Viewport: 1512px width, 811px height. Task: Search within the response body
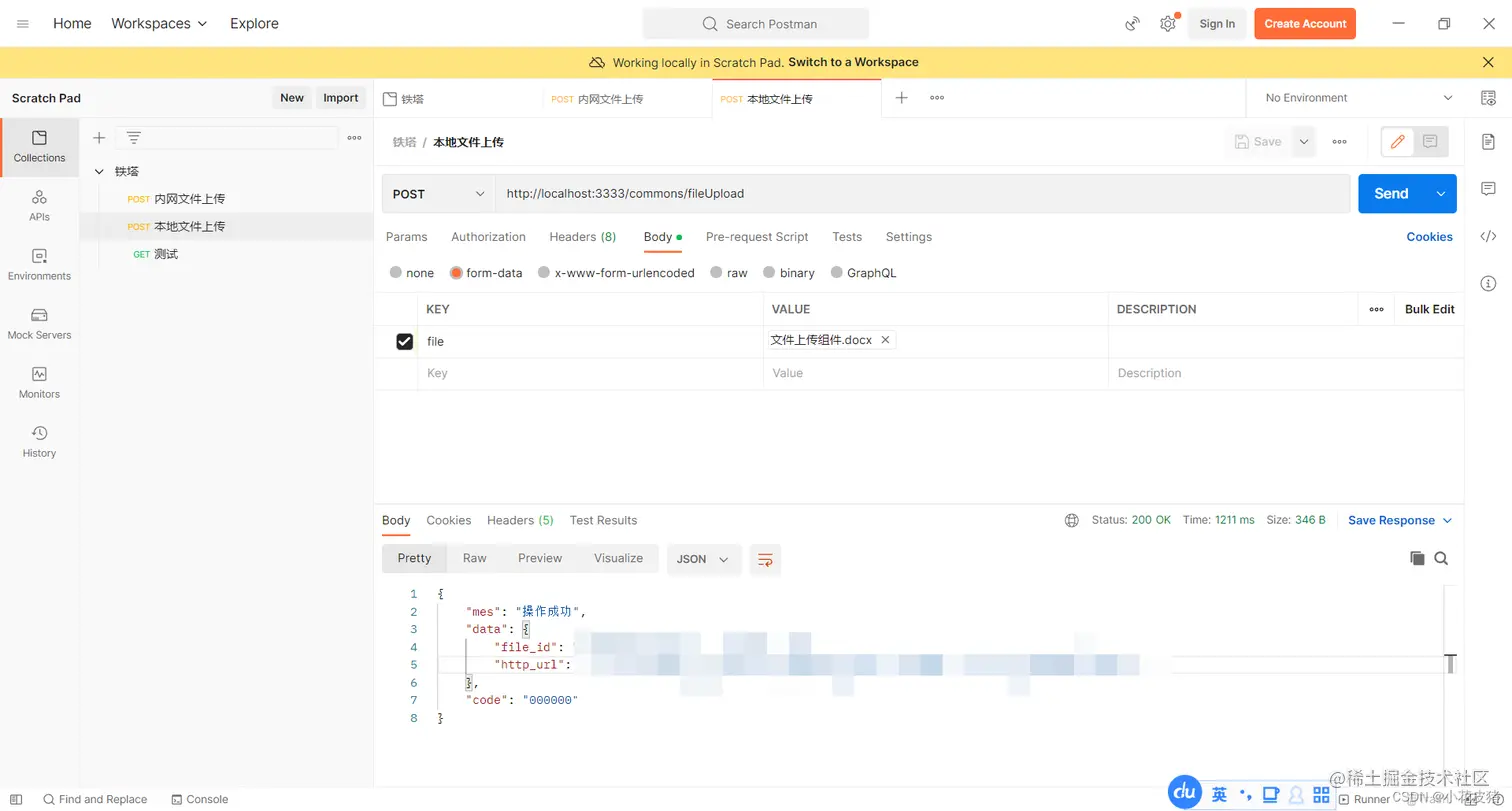pos(1441,559)
